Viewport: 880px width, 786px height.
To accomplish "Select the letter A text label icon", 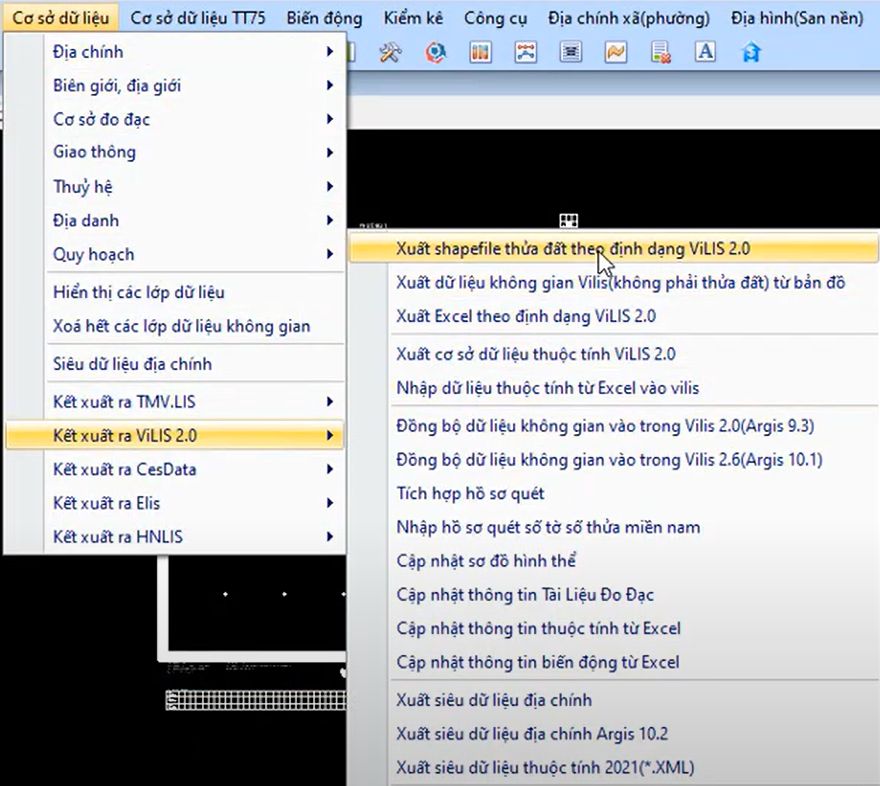I will [x=705, y=52].
